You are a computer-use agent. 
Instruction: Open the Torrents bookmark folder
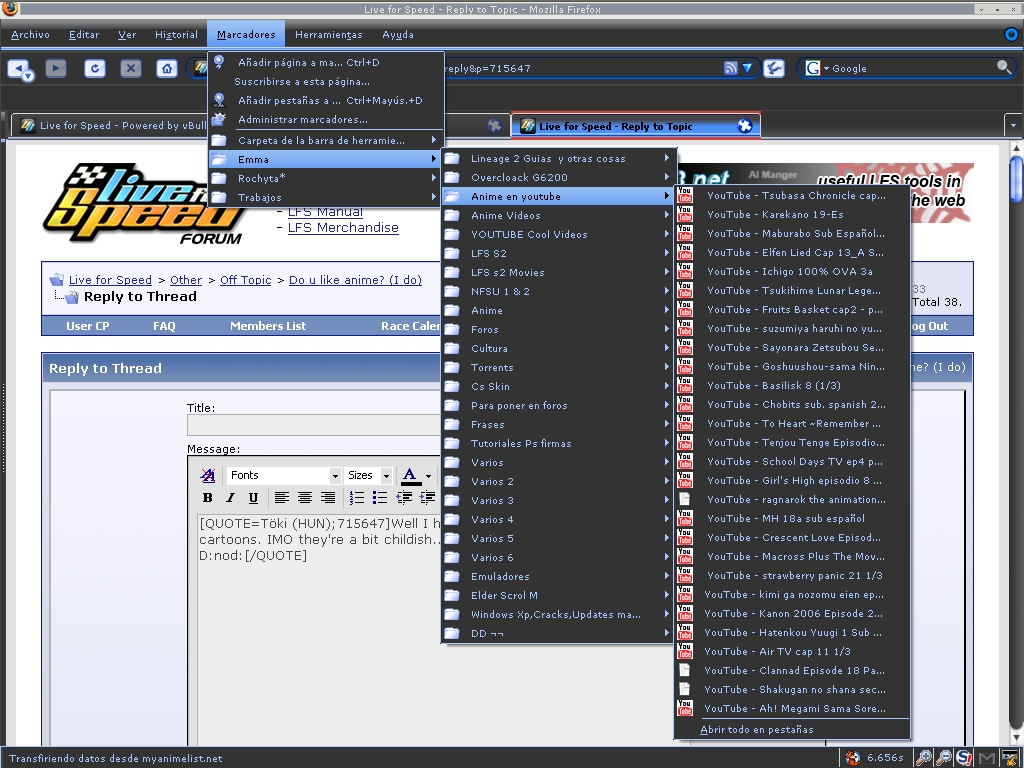pyautogui.click(x=558, y=368)
